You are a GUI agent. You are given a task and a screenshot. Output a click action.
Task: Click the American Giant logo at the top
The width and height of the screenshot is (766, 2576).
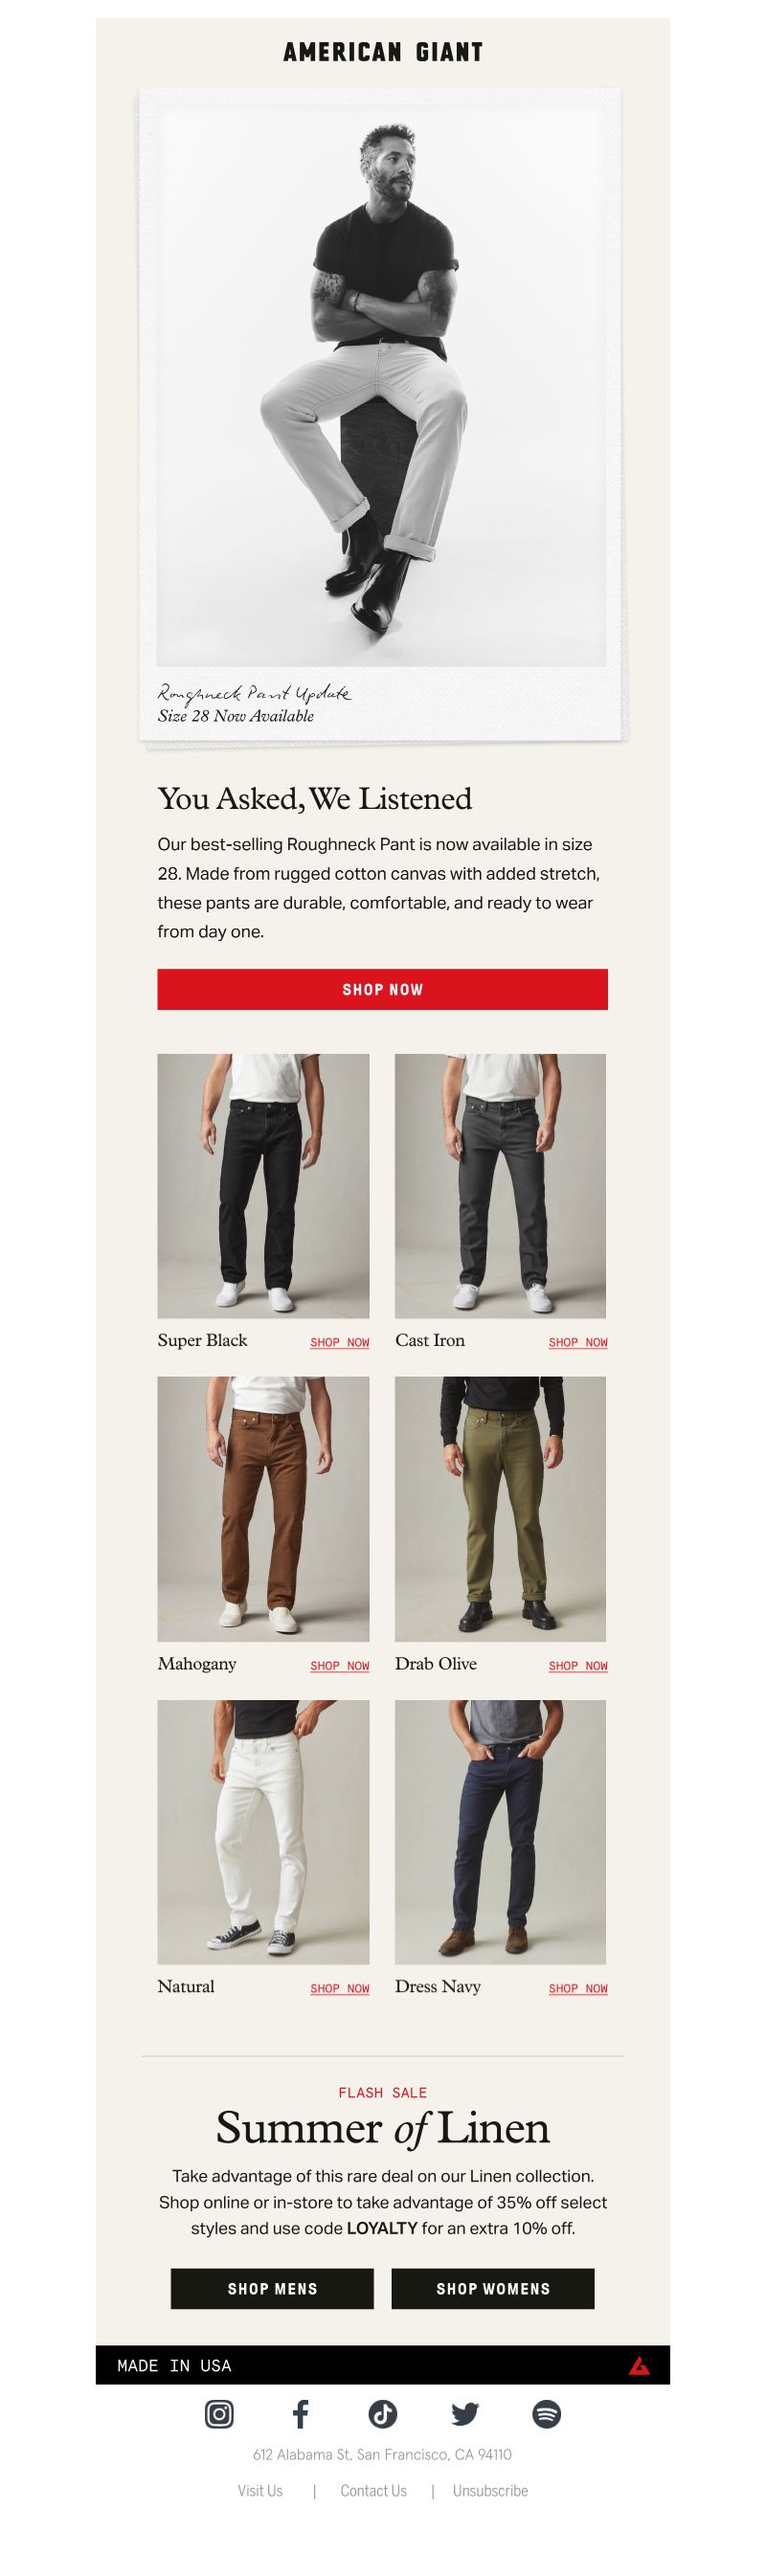383,52
